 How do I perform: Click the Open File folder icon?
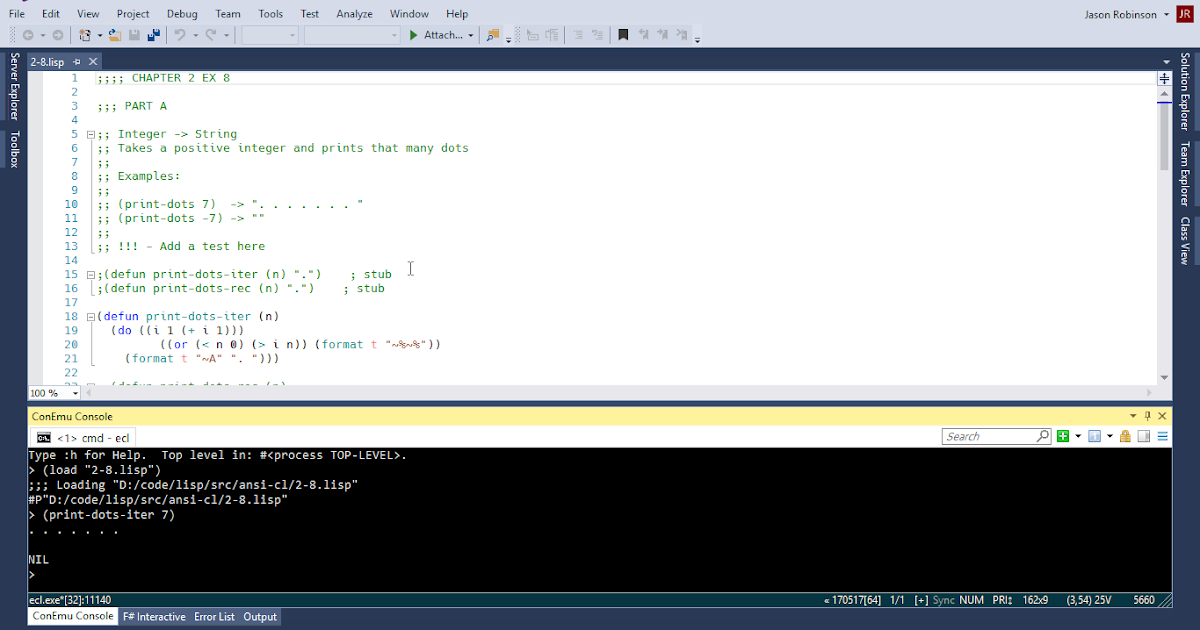(114, 35)
